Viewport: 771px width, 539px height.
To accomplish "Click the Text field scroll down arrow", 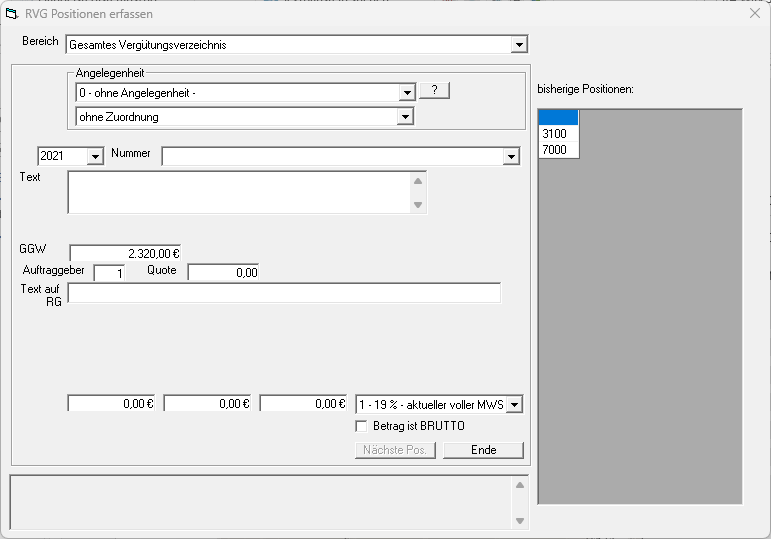I will coord(418,204).
